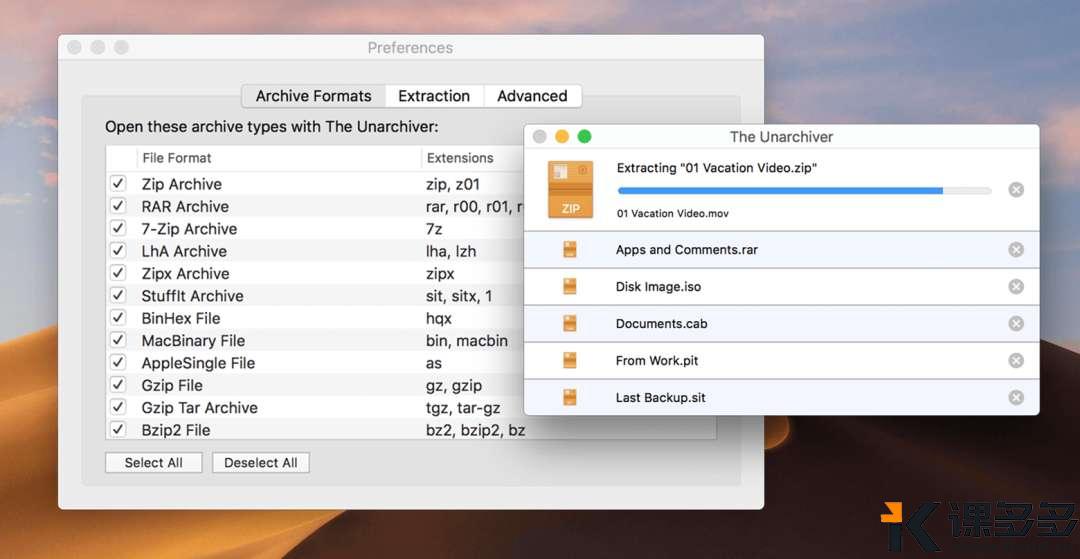Disable Gzip Tar Archive association
The height and width of the screenshot is (559, 1080).
pyautogui.click(x=118, y=408)
